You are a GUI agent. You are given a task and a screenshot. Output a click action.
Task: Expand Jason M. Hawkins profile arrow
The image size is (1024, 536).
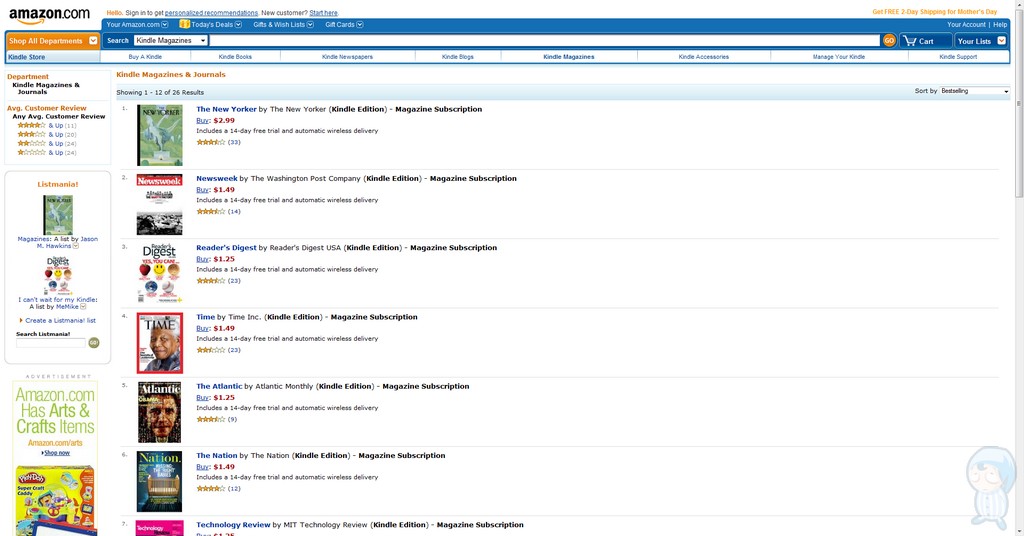(76, 247)
